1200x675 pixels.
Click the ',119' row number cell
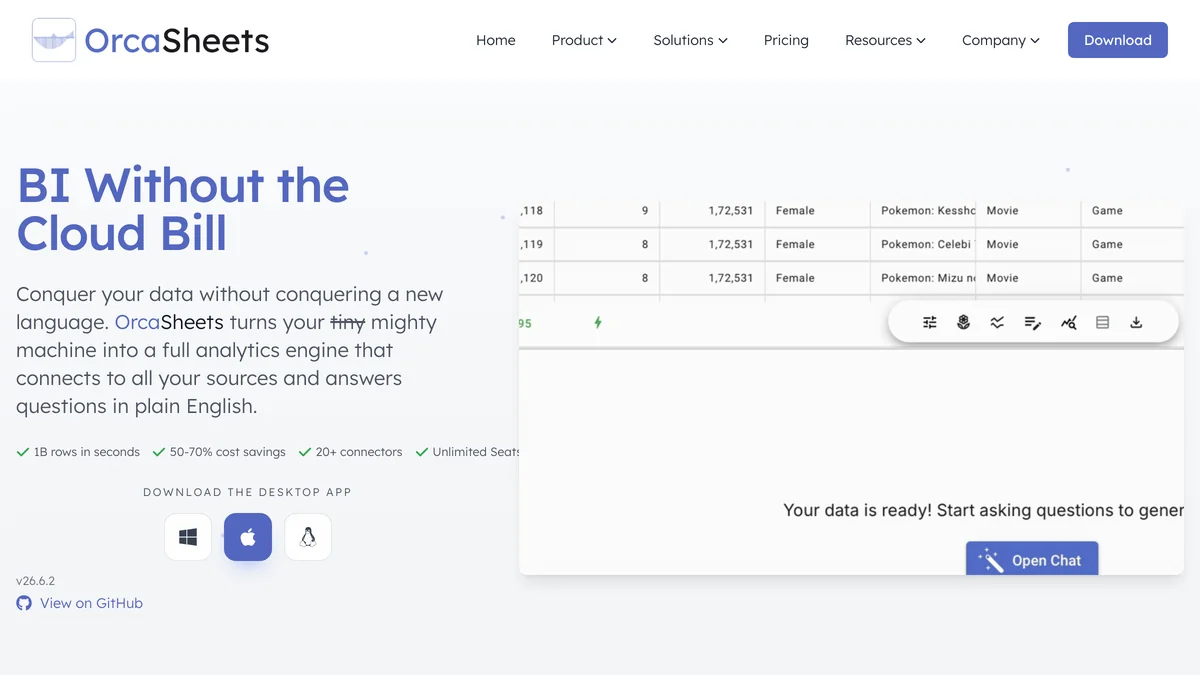pos(536,244)
